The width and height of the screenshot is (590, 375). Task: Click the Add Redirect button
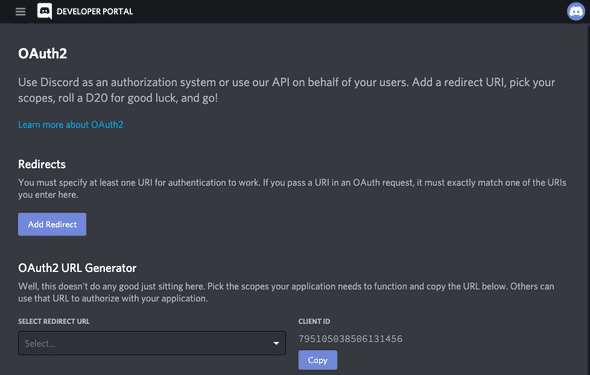[x=52, y=225]
